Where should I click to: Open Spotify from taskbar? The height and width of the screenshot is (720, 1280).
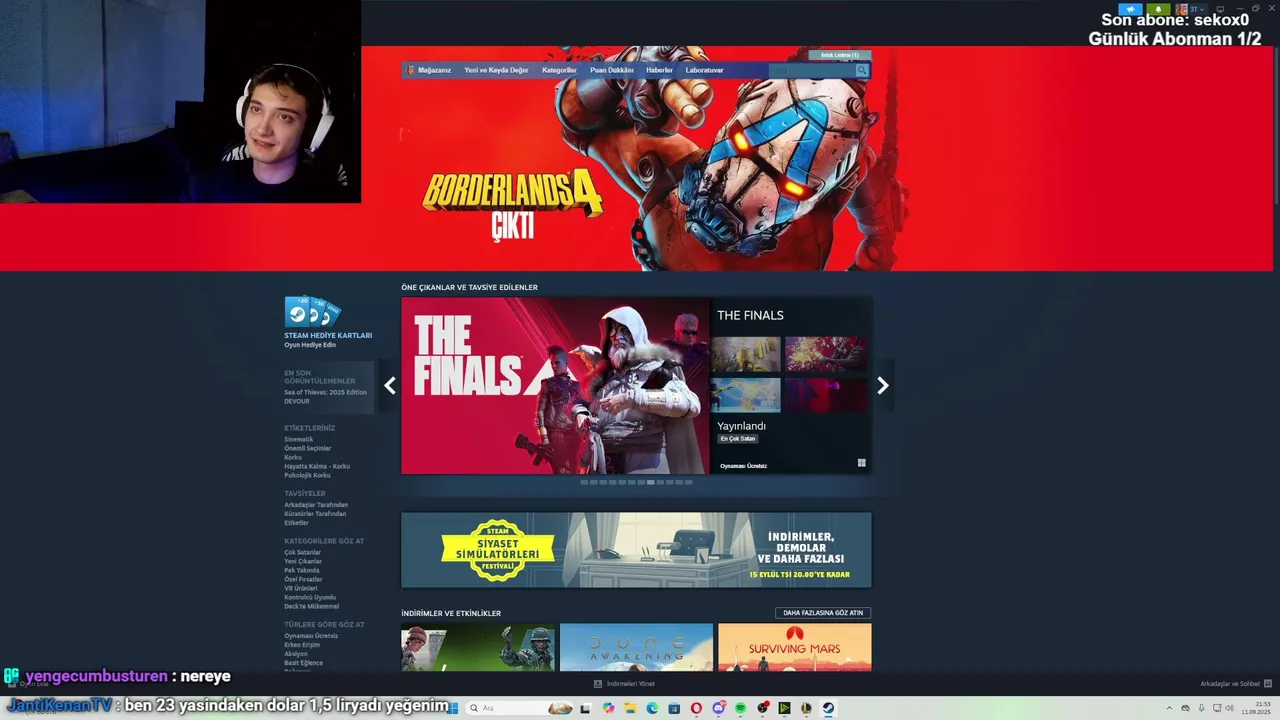740,708
